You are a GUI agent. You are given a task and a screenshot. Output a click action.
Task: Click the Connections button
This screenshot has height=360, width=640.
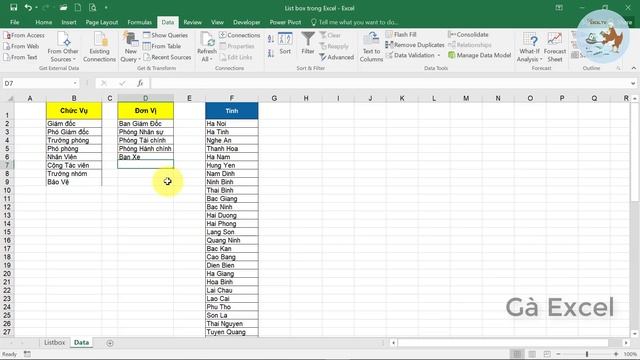[x=240, y=35]
